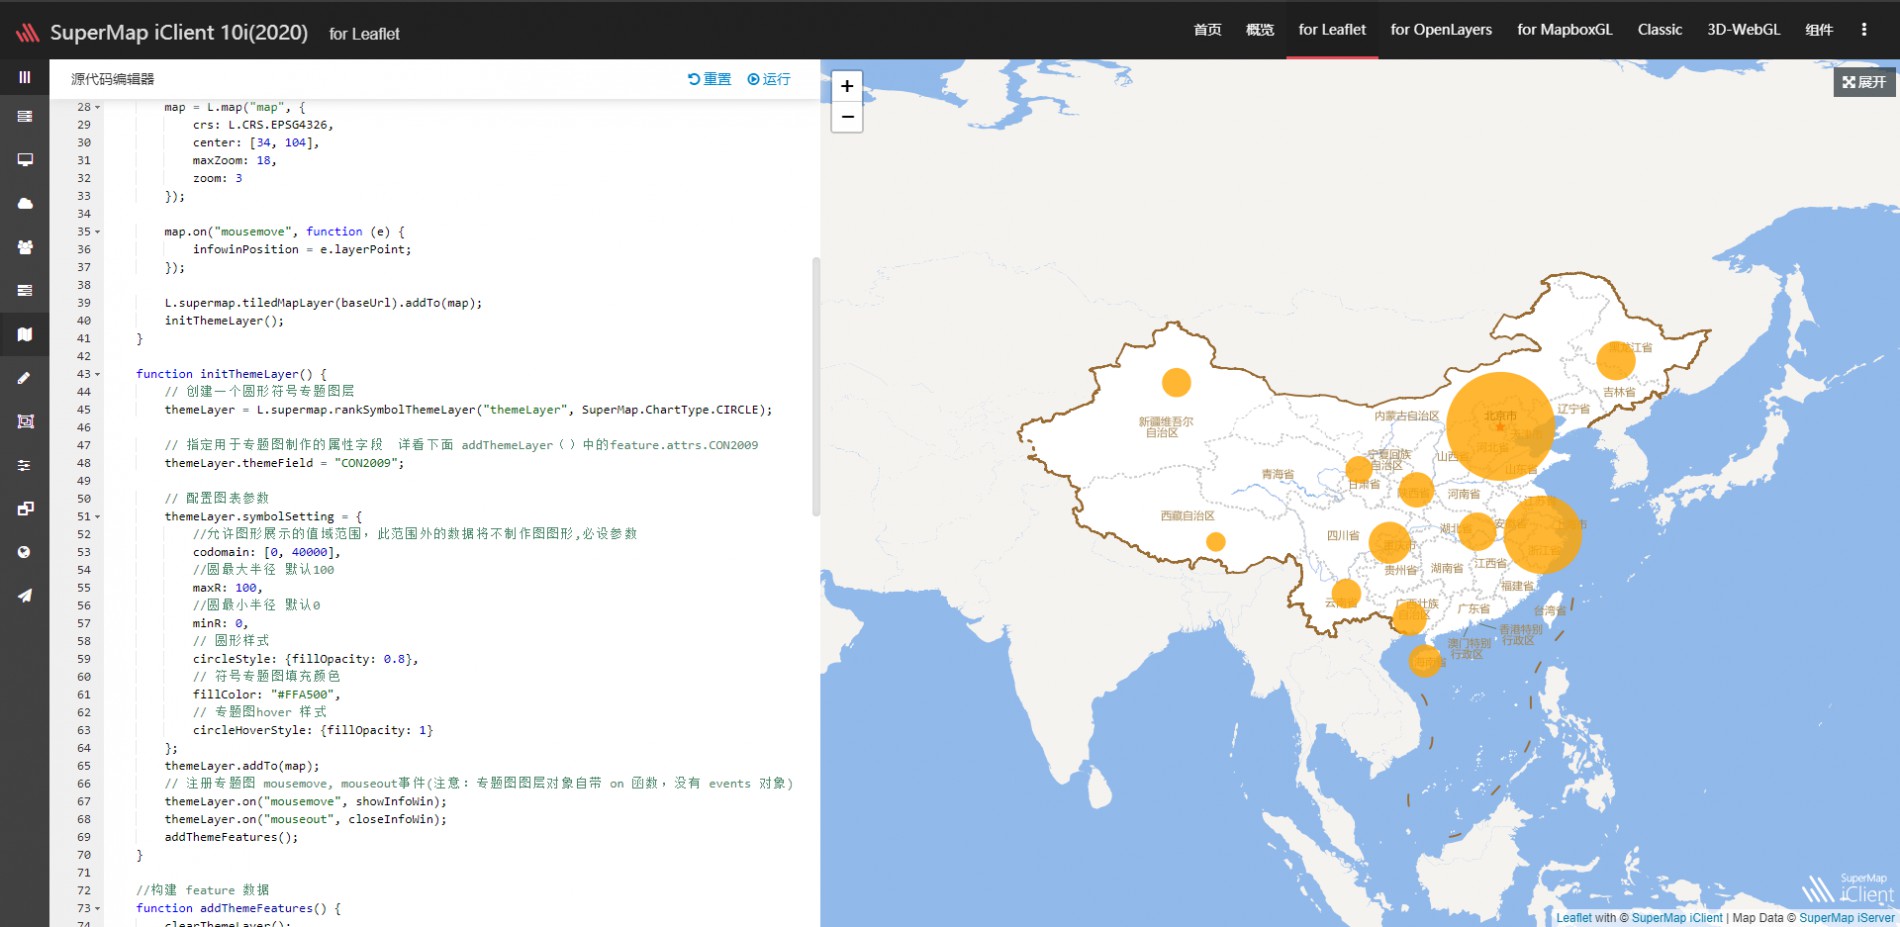This screenshot has width=1900, height=927.
Task: Go to 首页 in the top navigation
Action: pyautogui.click(x=1207, y=30)
